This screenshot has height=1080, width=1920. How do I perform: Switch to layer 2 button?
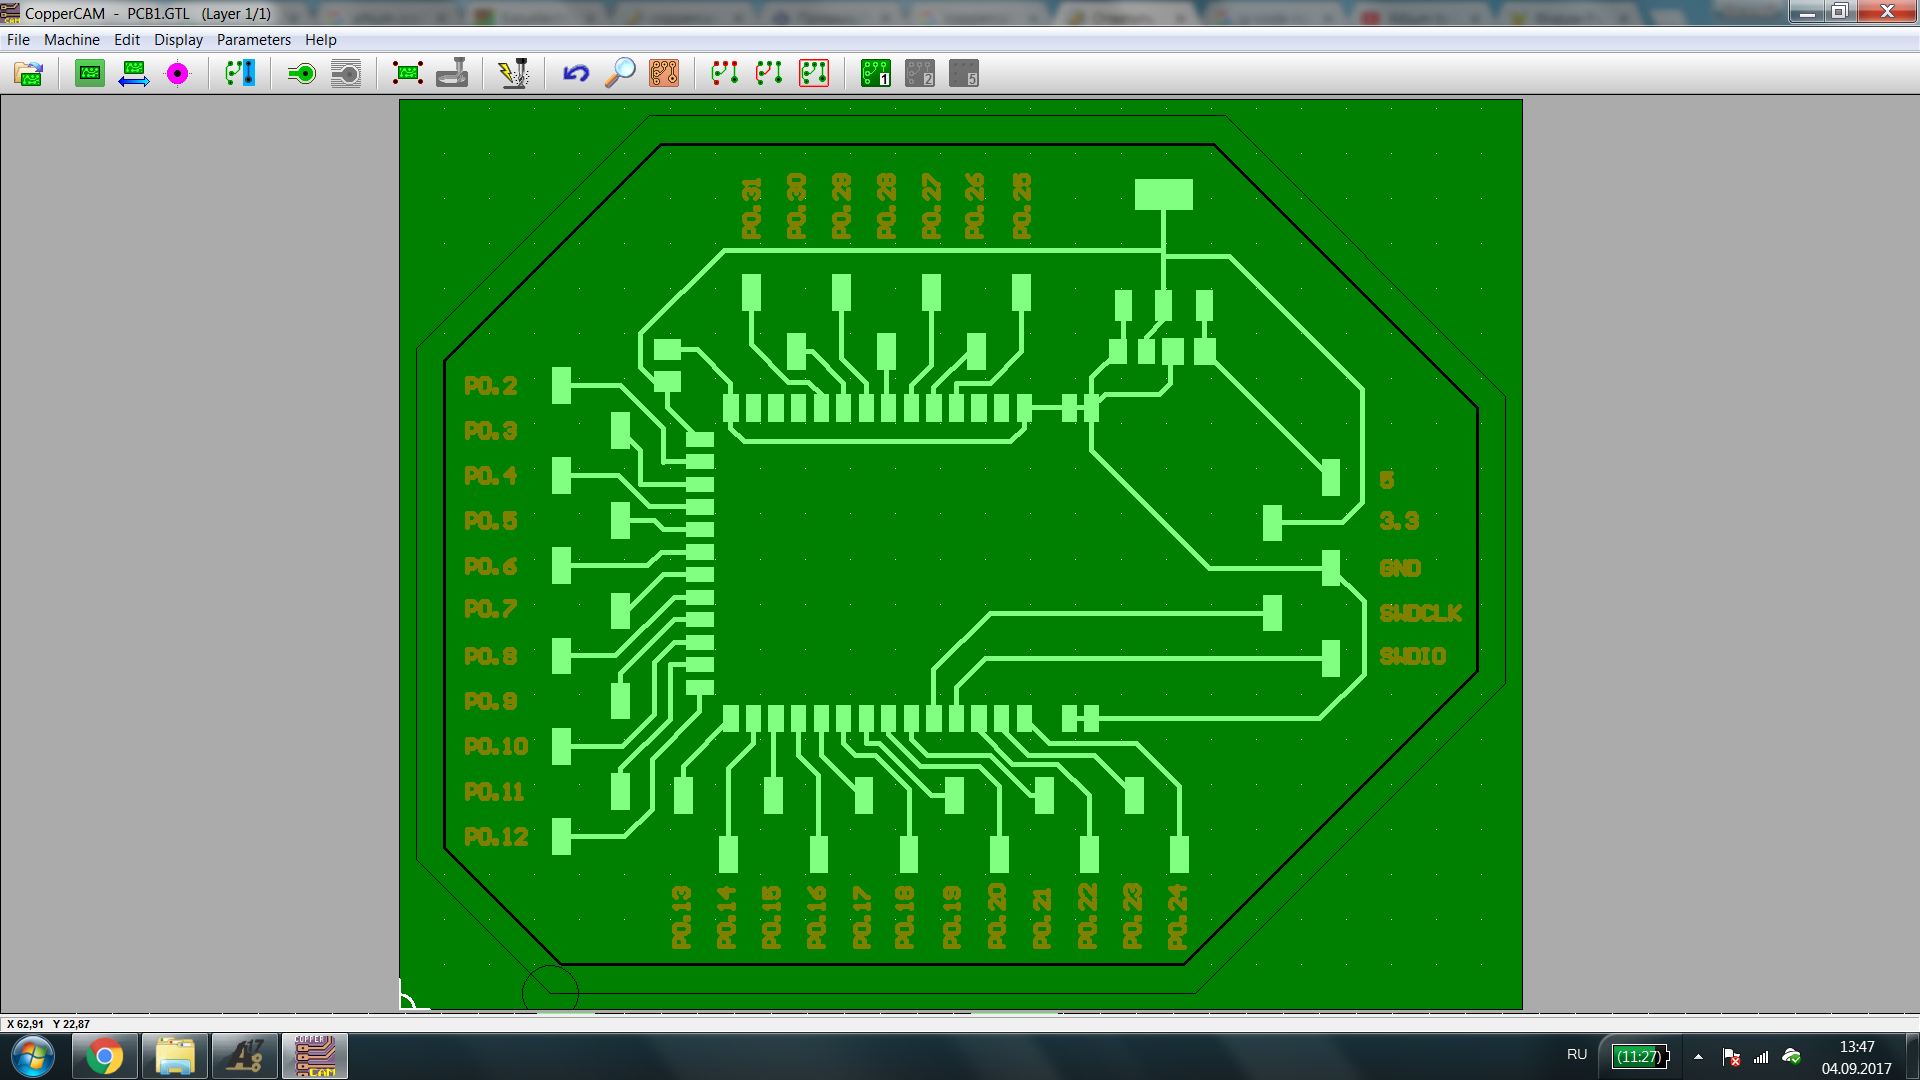pos(920,74)
